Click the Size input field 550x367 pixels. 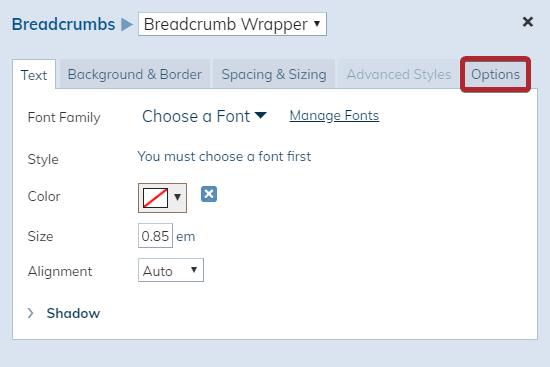pos(155,235)
